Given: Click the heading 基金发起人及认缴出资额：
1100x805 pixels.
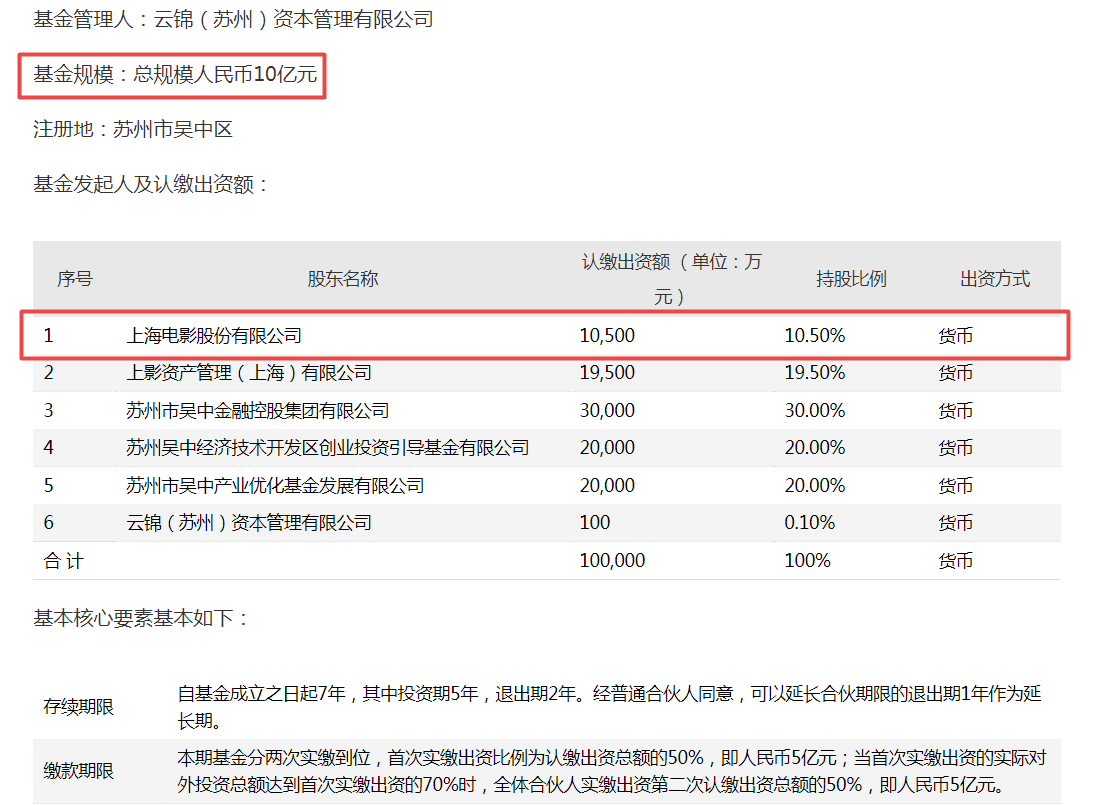Looking at the screenshot, I should [150, 185].
